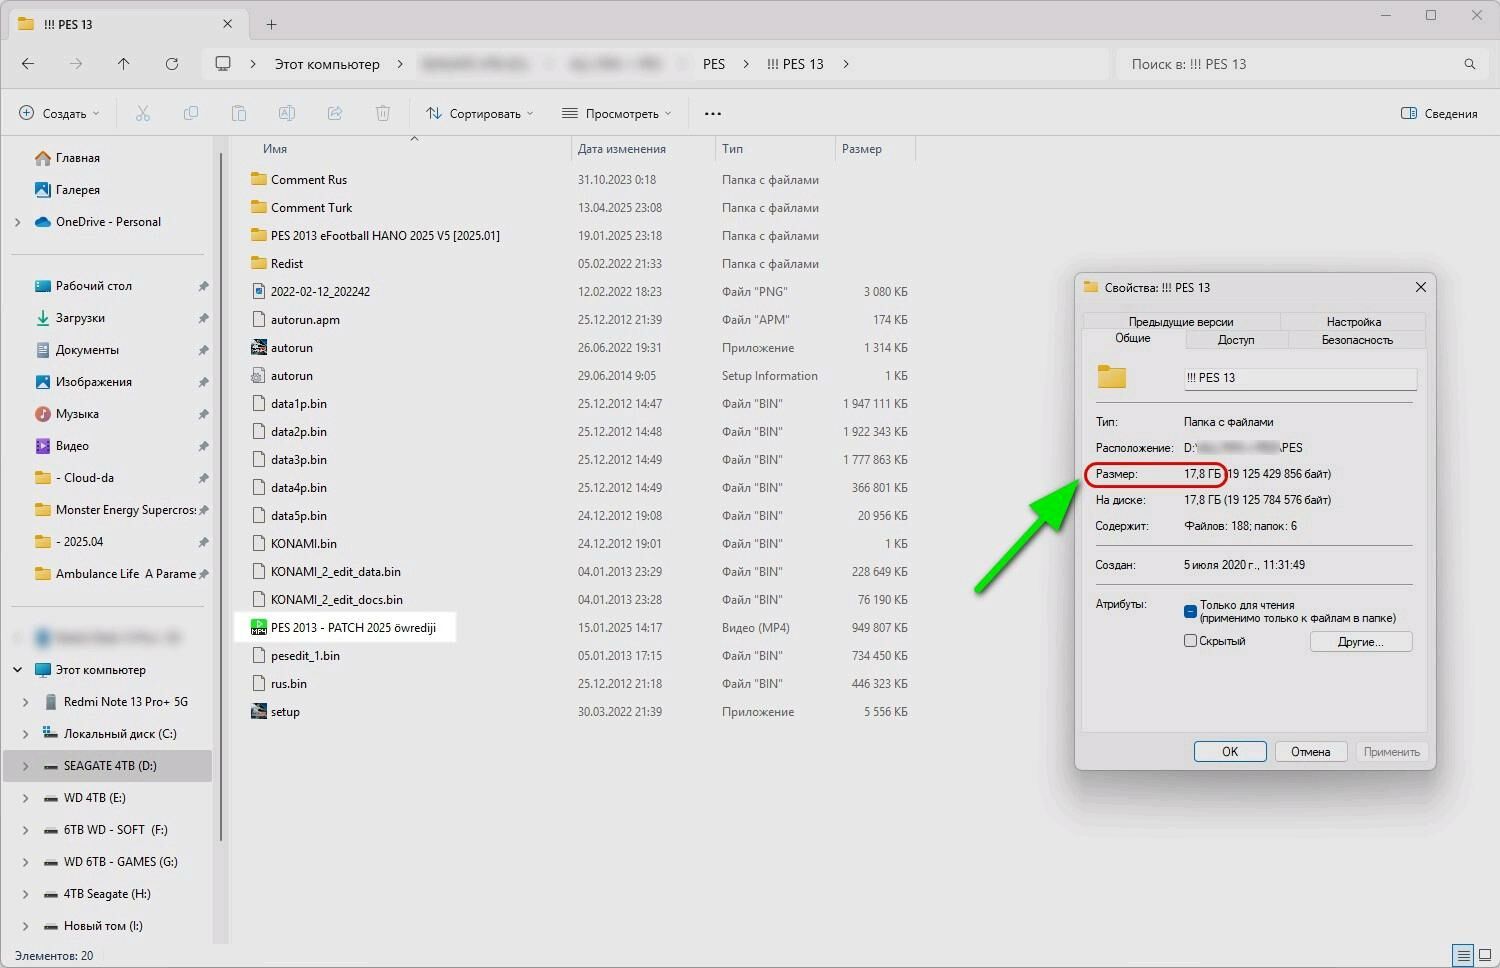Screen dimensions: 1500x968
Task: Go back with the left arrow
Action: (x=28, y=64)
